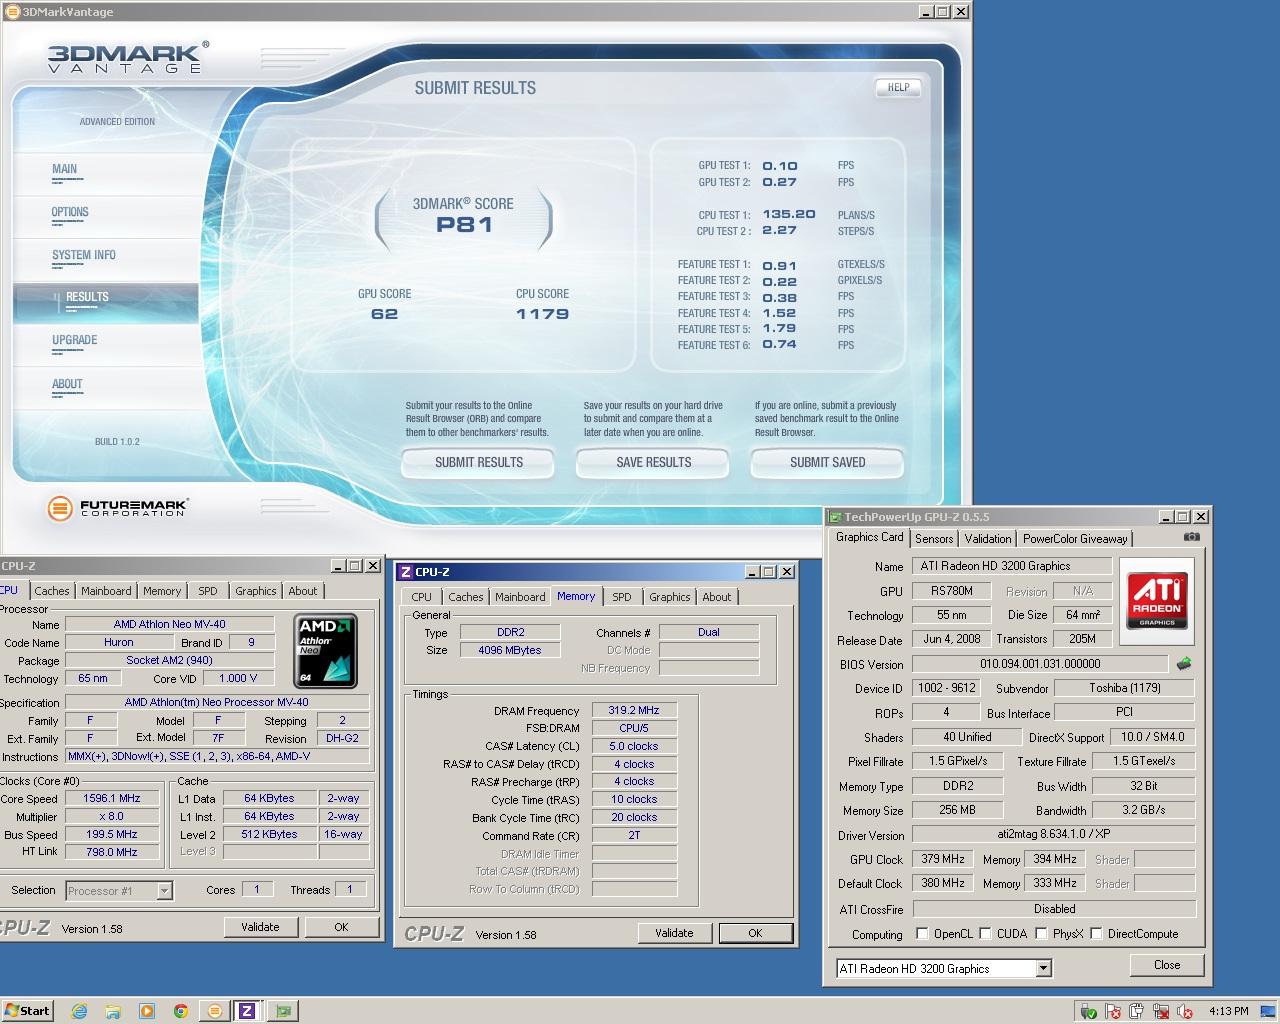Click the CAS# Latency 5.0 clocks value
The height and width of the screenshot is (1024, 1280).
pyautogui.click(x=634, y=746)
